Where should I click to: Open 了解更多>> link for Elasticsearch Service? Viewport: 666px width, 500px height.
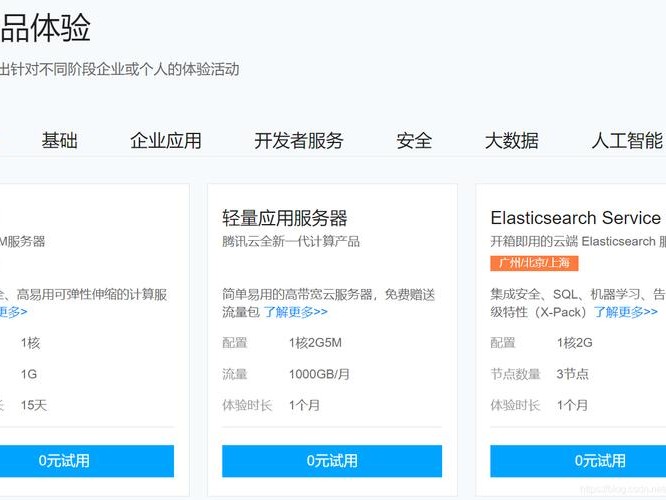(x=625, y=312)
